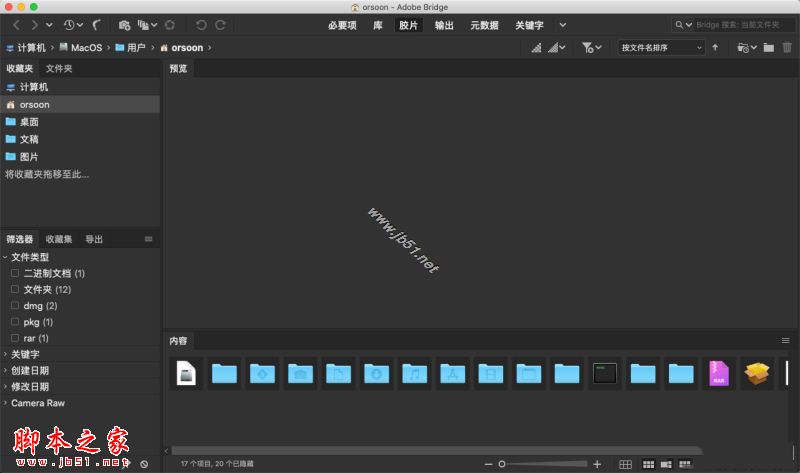Check the rar filter checkbox

click(x=15, y=338)
